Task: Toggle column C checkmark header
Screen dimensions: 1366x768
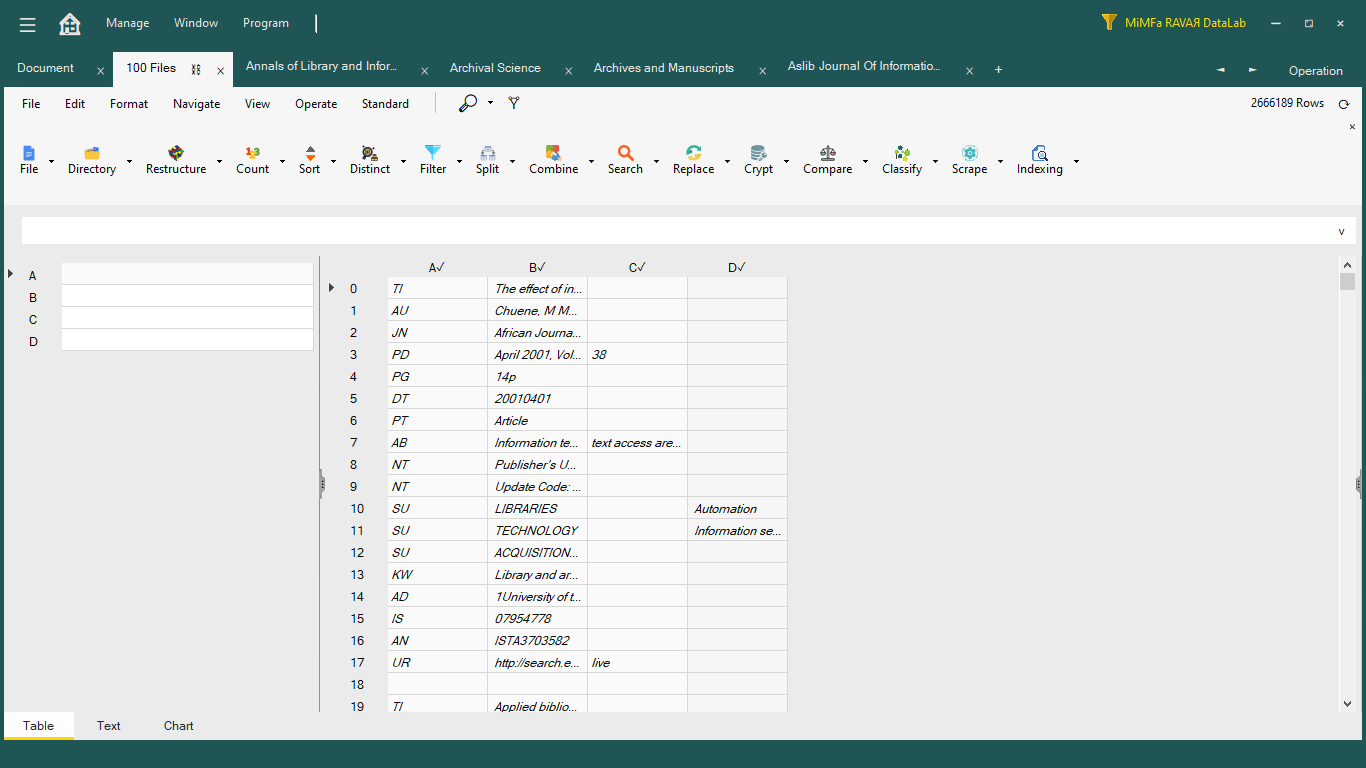Action: (637, 267)
